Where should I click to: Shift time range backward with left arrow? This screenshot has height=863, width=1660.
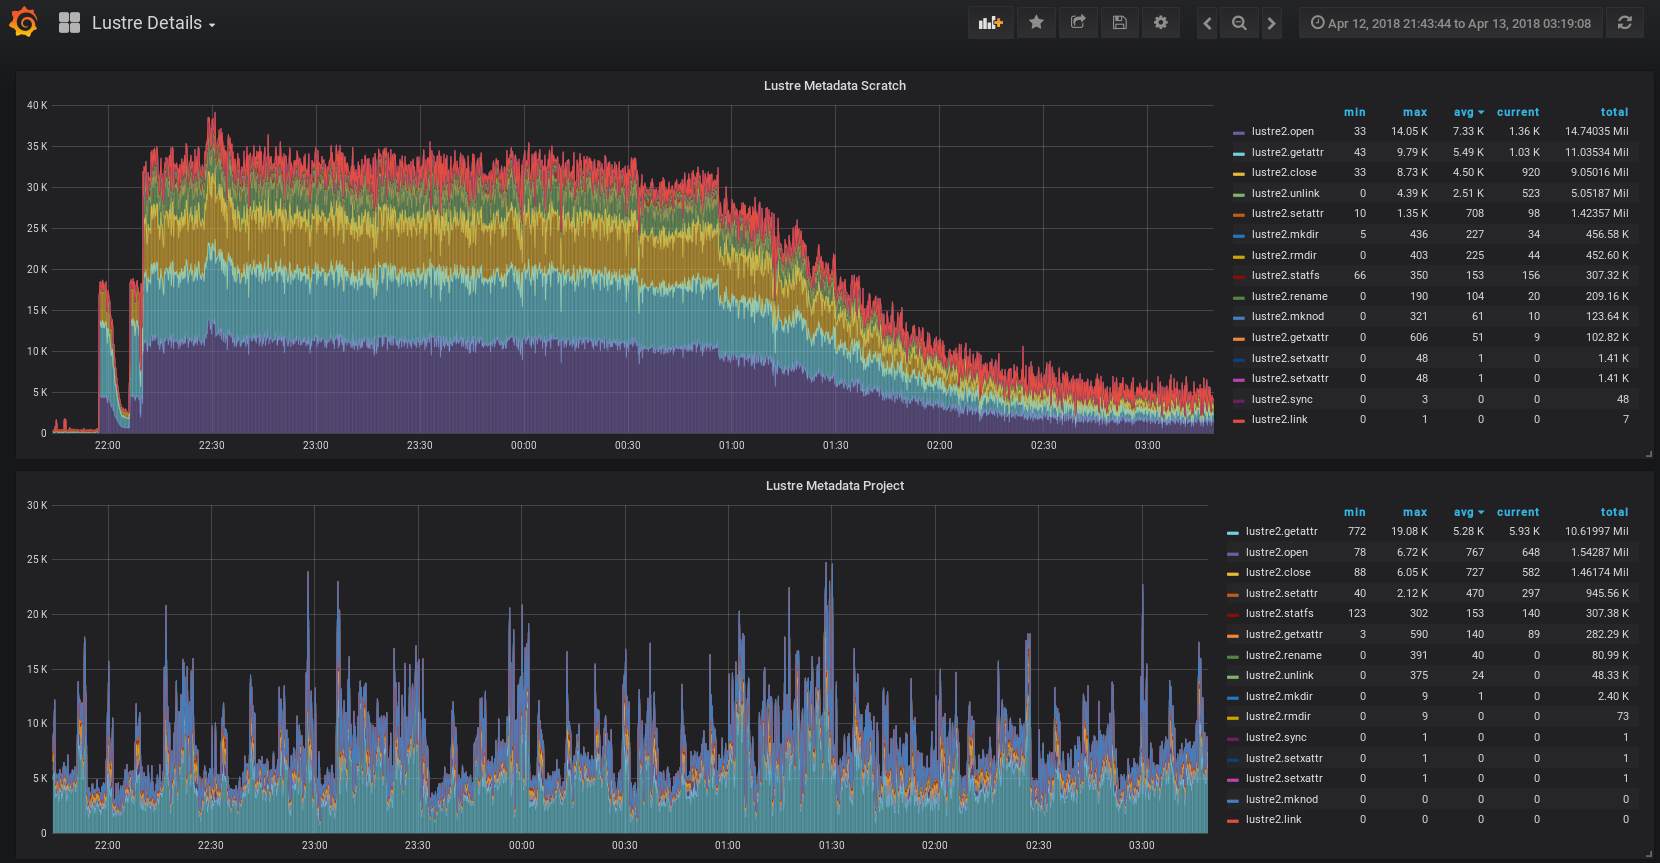click(x=1207, y=23)
